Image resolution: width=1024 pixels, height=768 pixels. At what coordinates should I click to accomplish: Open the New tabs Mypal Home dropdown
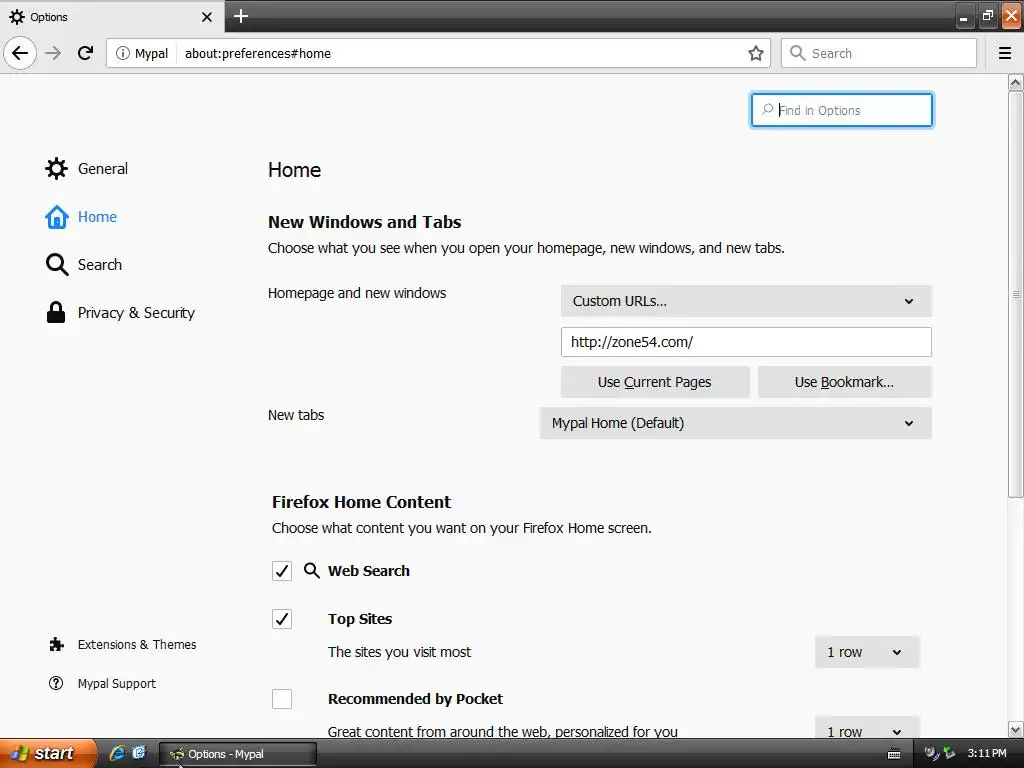[735, 423]
